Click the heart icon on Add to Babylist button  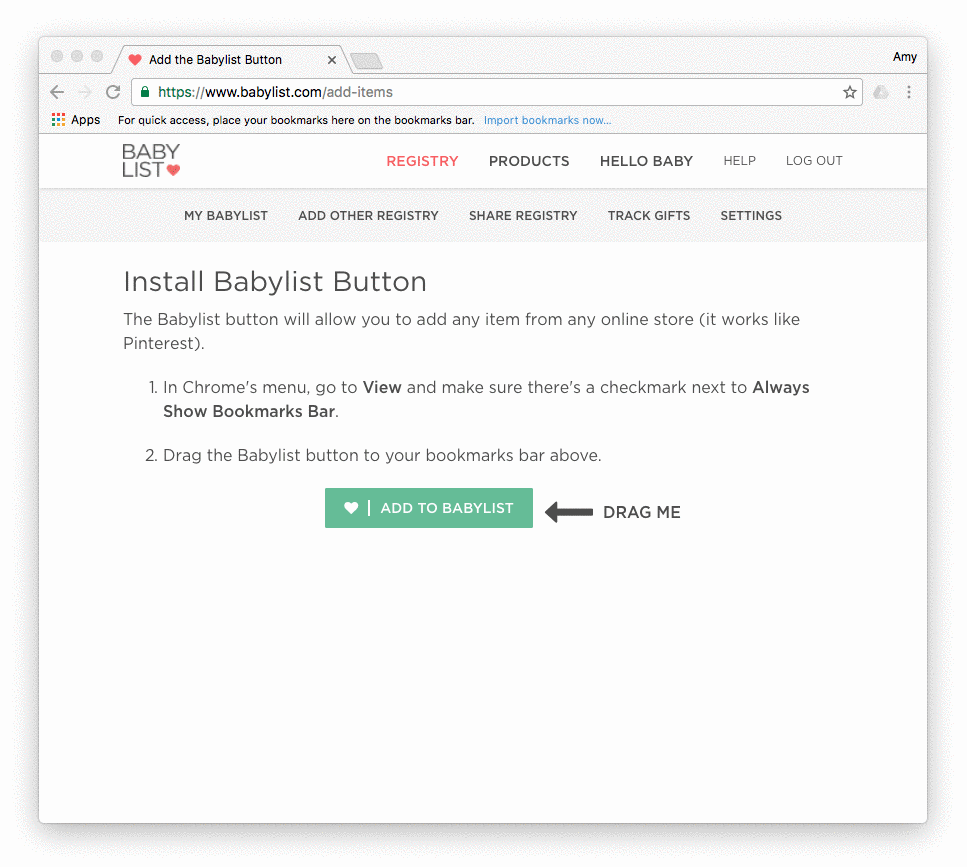(351, 507)
